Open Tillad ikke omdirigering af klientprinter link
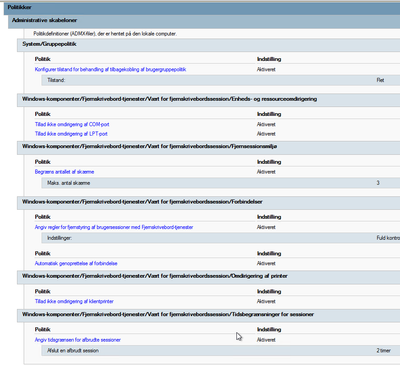Viewport: 400px width, 365px height. [x=74, y=301]
